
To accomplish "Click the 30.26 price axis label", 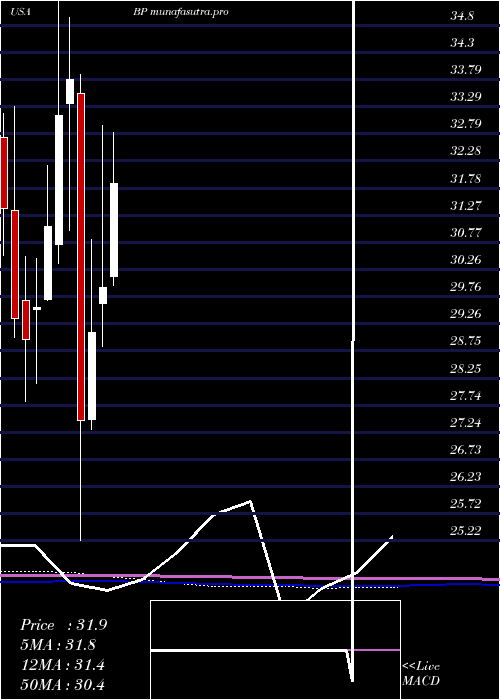I will 466,259.
